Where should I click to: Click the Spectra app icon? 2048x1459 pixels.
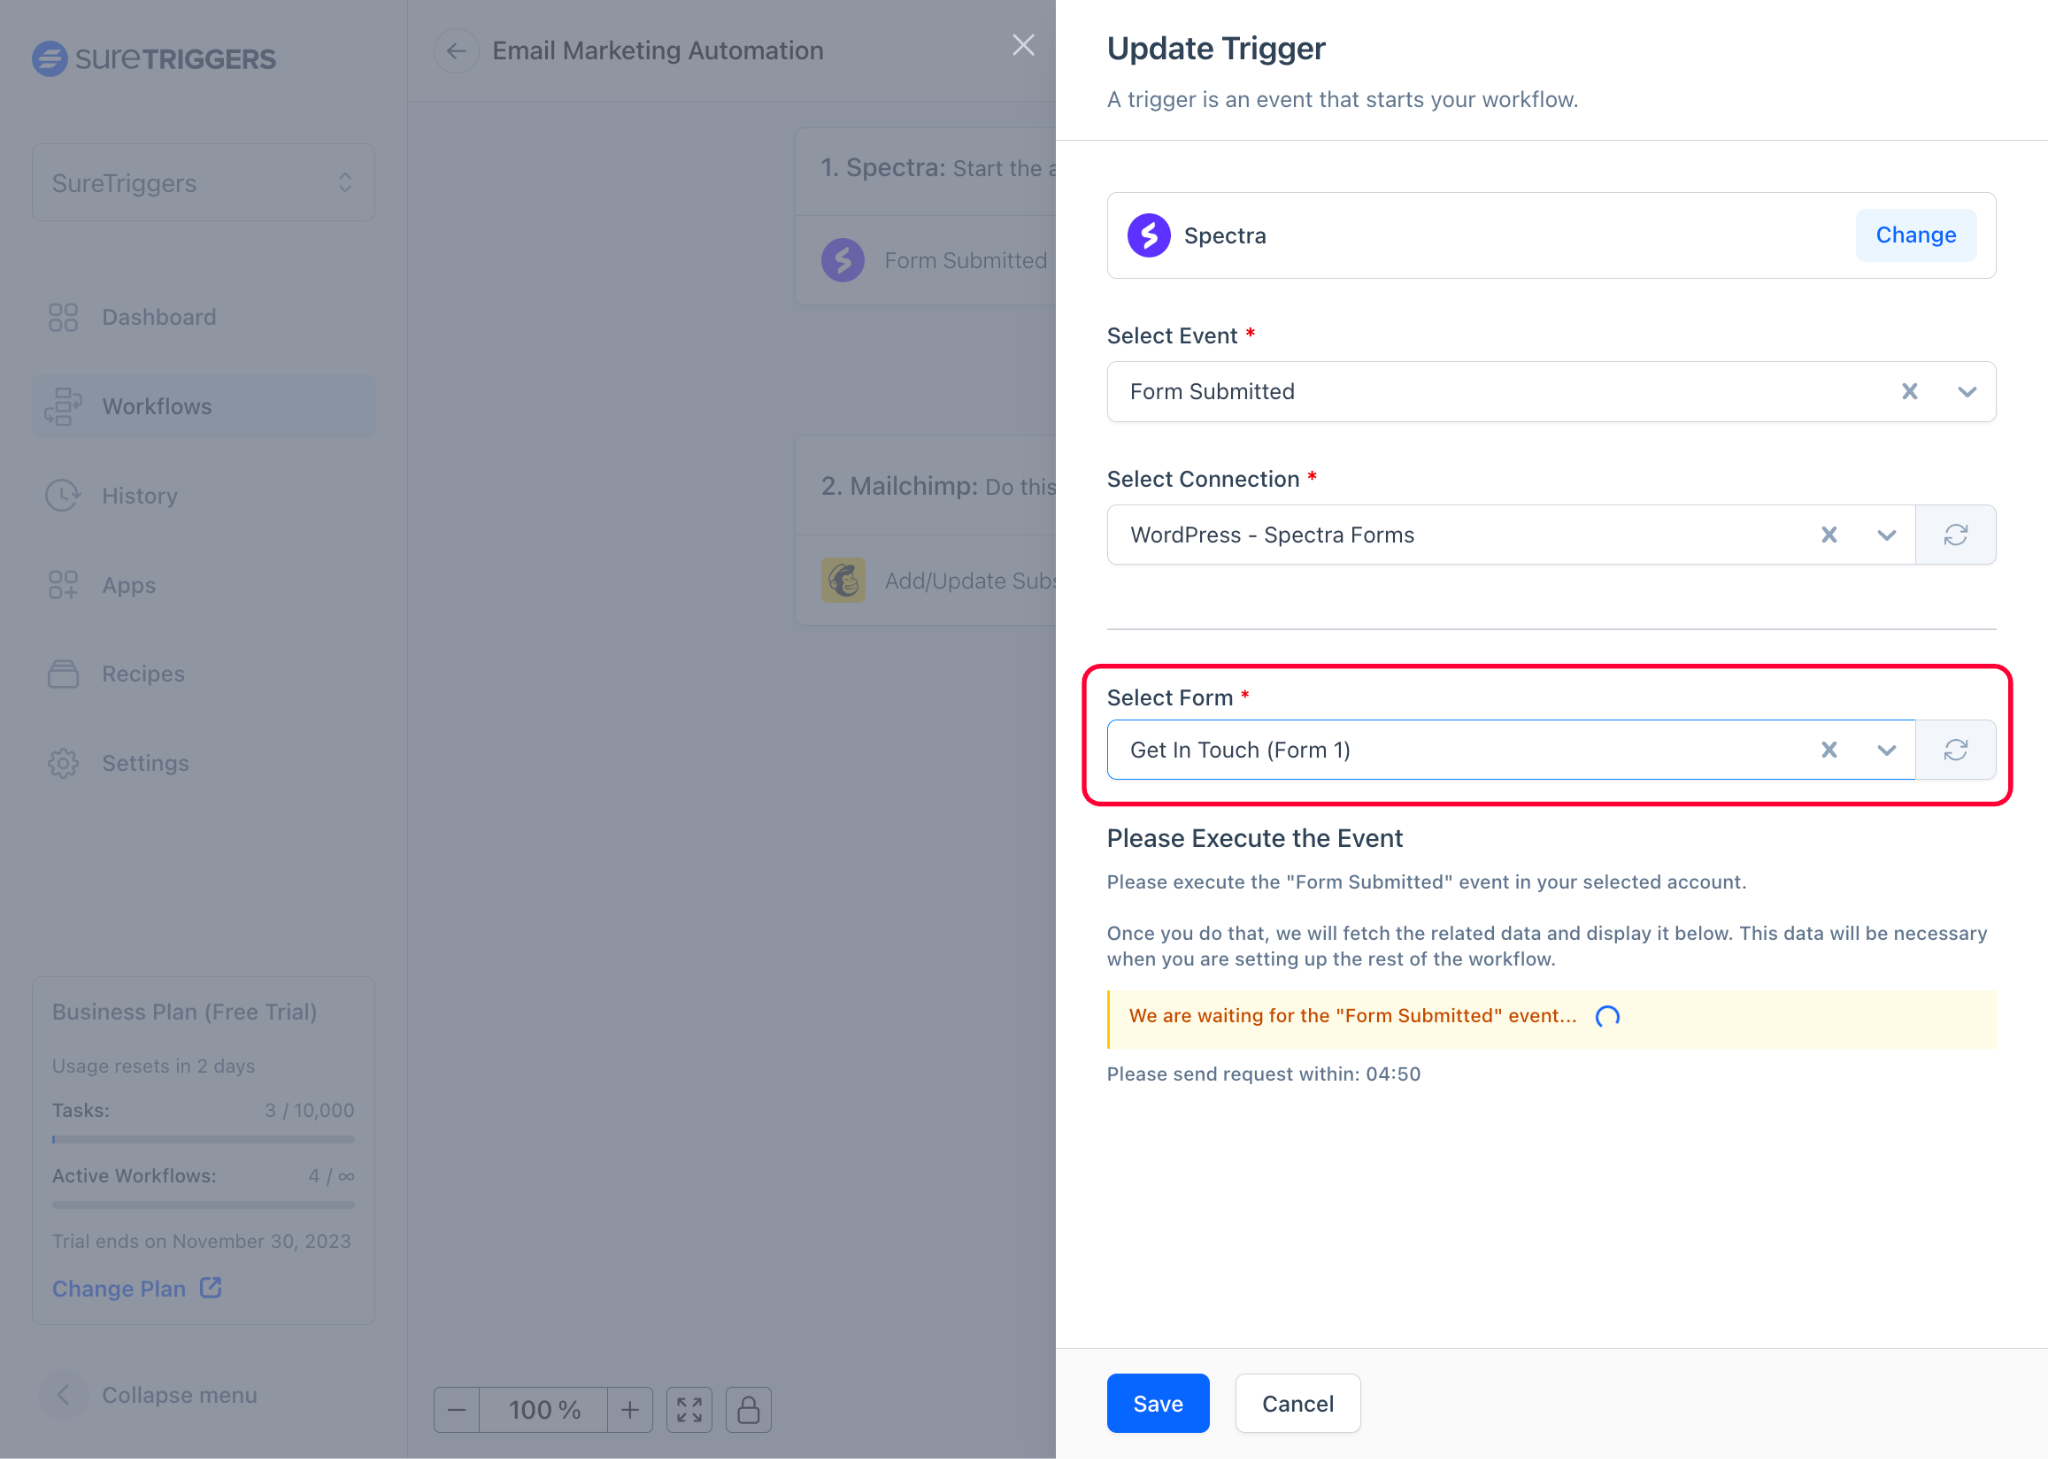(x=1150, y=235)
